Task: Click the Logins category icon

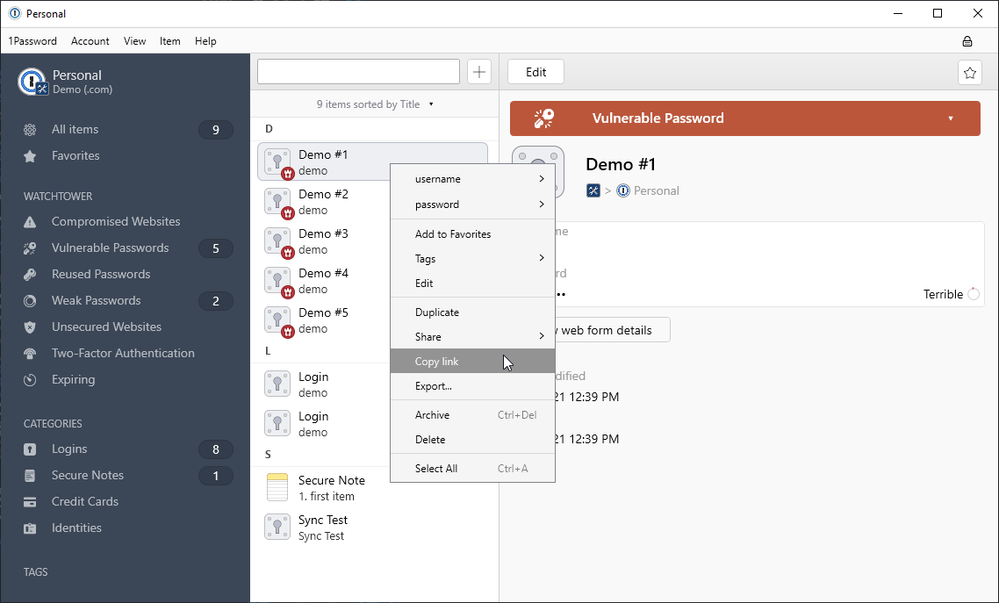Action: pos(30,449)
